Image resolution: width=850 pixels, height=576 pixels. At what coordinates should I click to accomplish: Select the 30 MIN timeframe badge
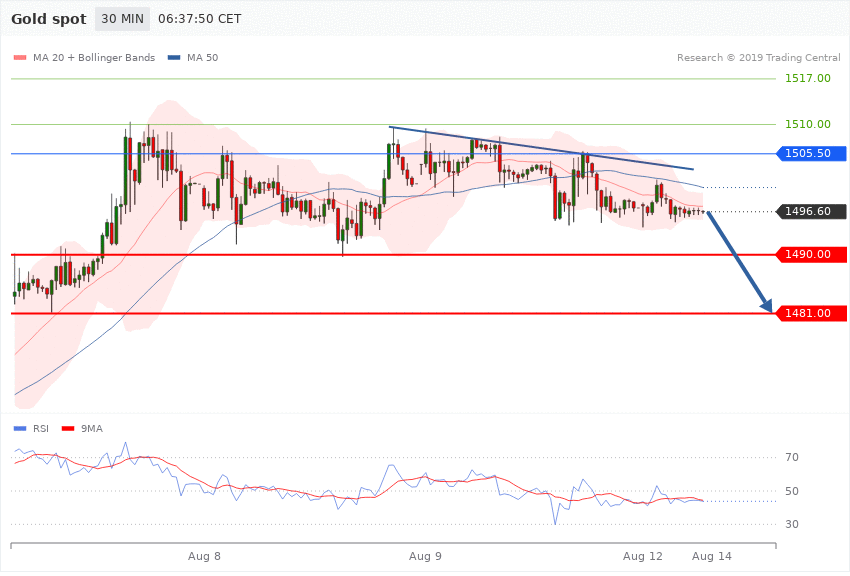pos(123,19)
